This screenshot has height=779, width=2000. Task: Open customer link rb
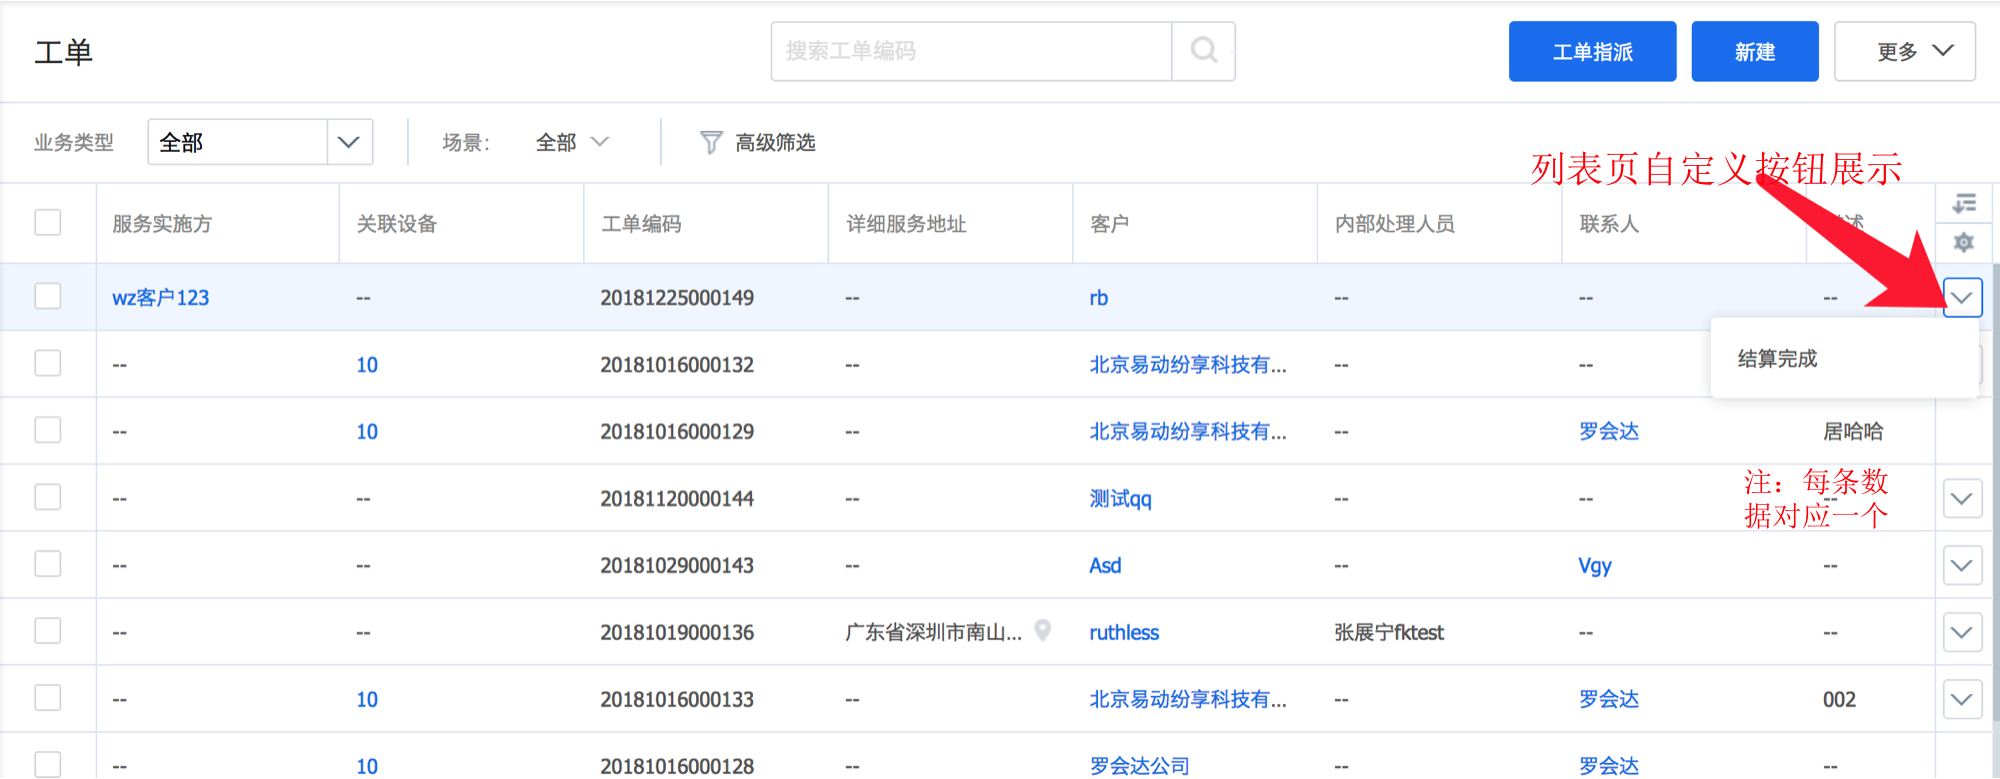(1099, 298)
